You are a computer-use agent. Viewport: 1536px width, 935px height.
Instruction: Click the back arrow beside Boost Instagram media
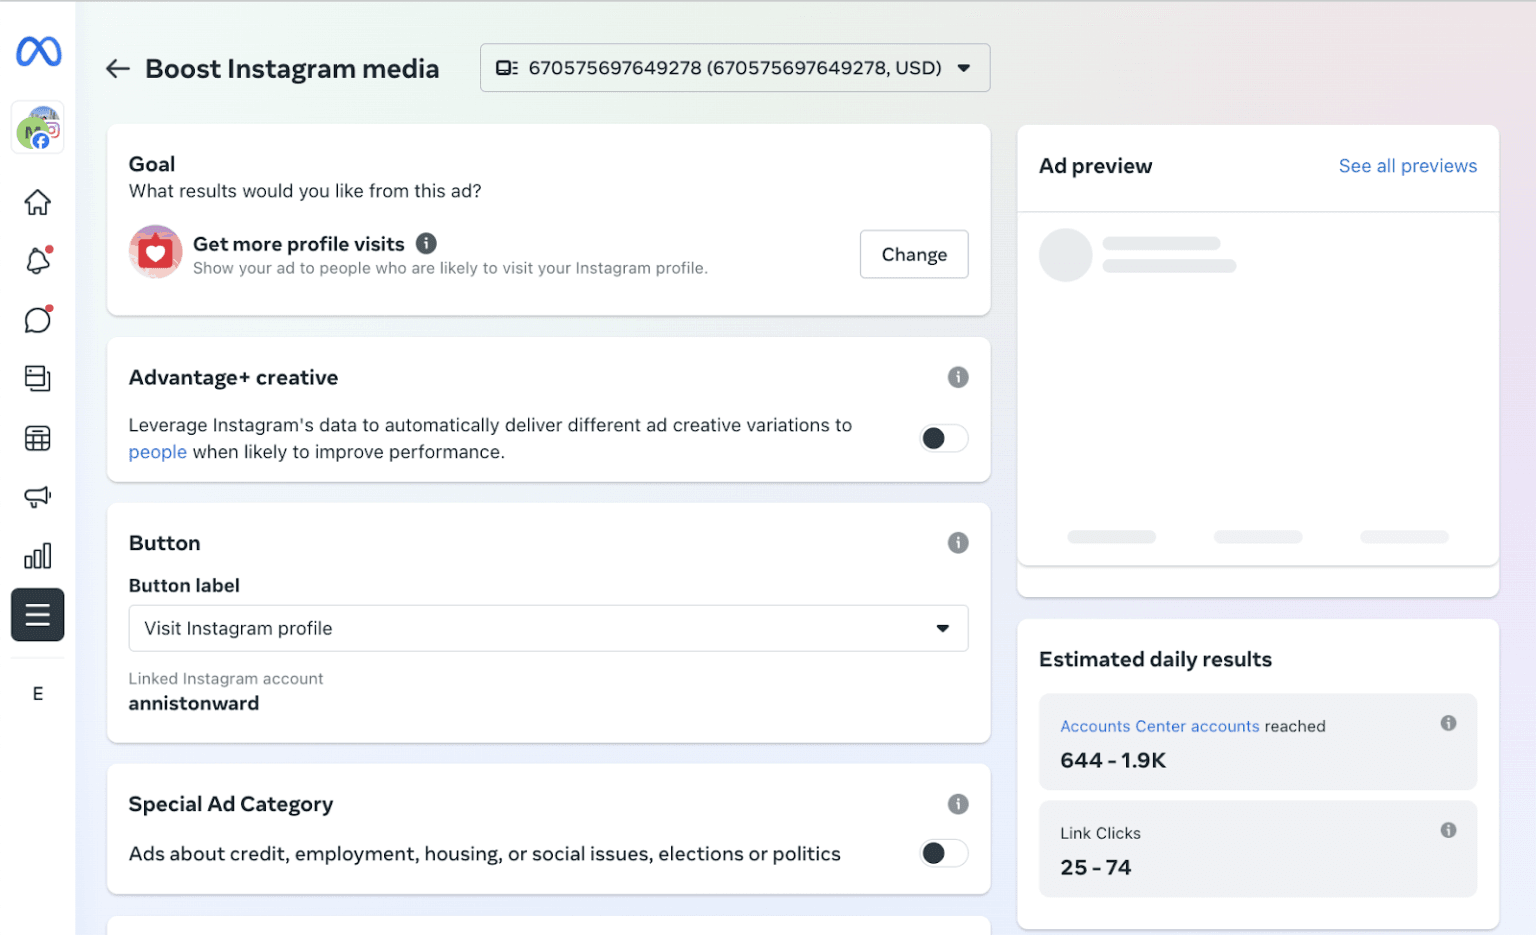118,68
